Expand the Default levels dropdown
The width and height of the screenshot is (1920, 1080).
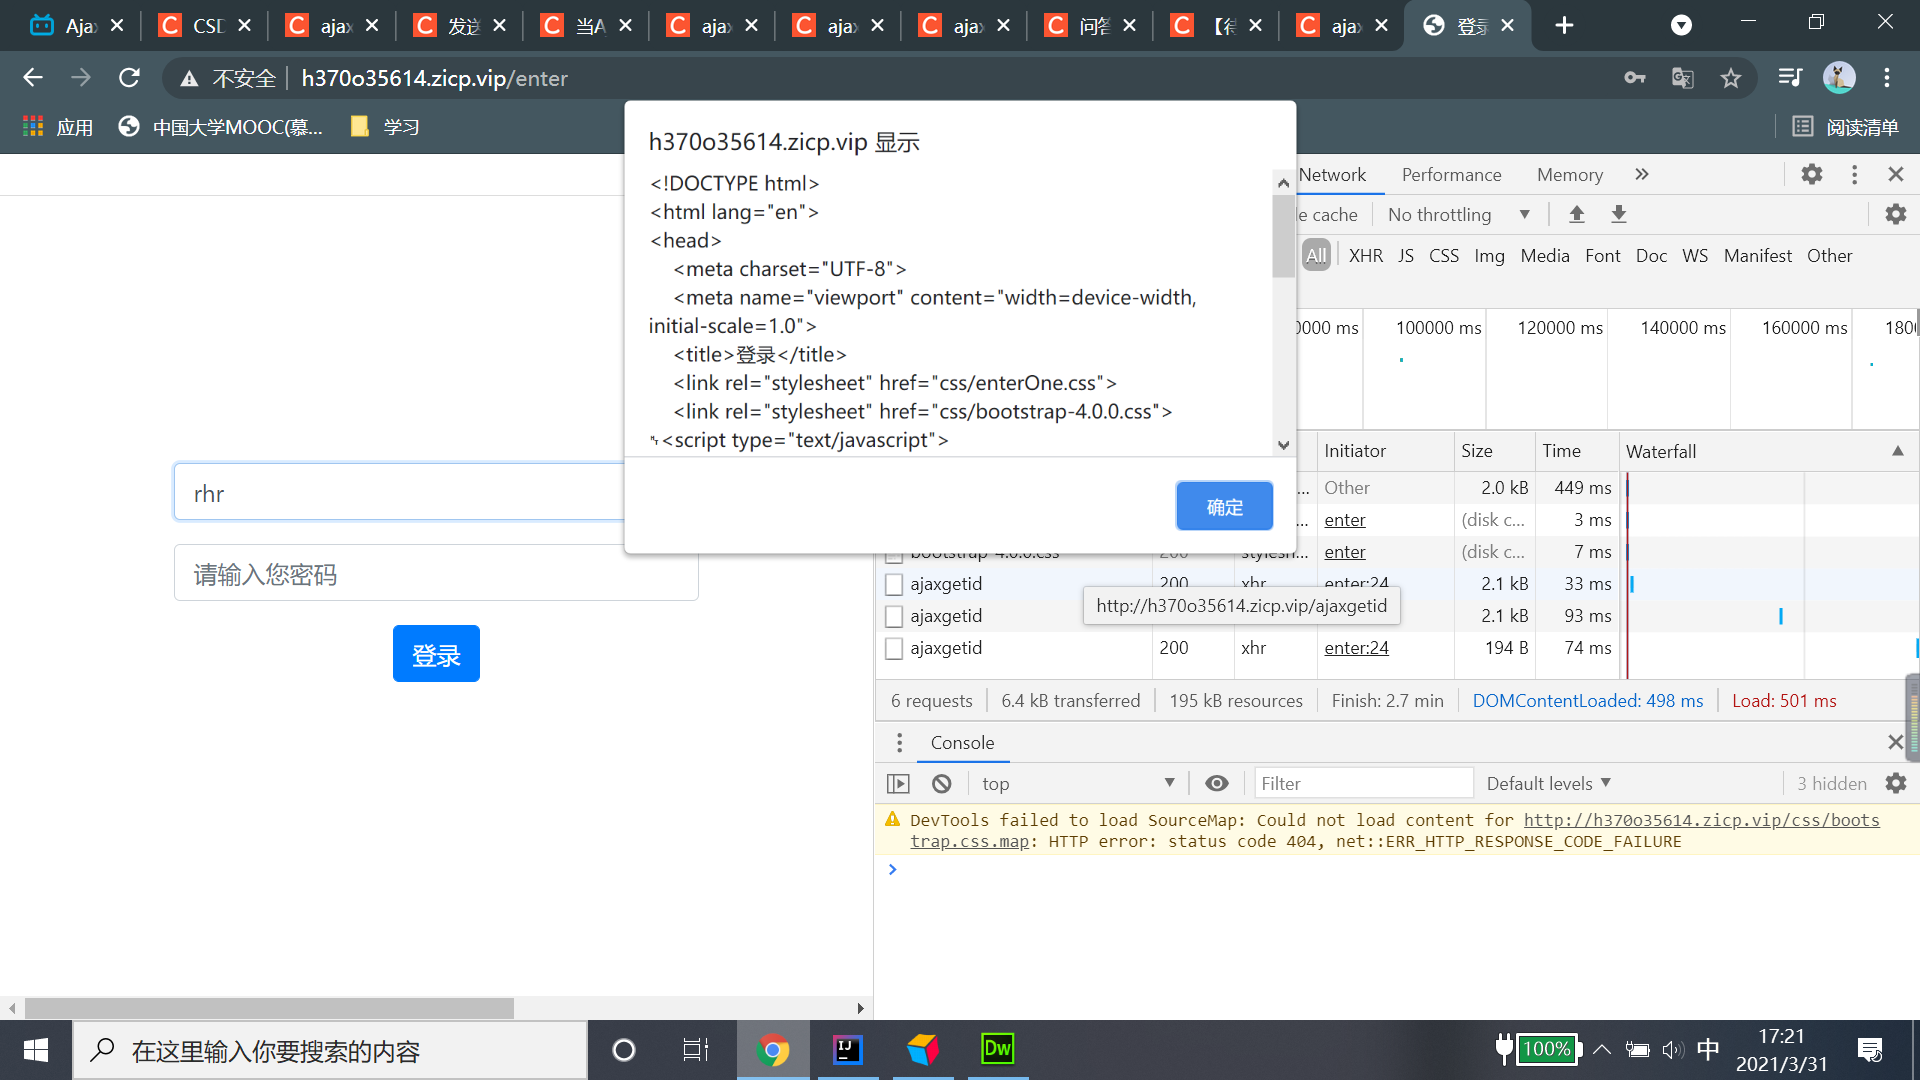coord(1548,784)
